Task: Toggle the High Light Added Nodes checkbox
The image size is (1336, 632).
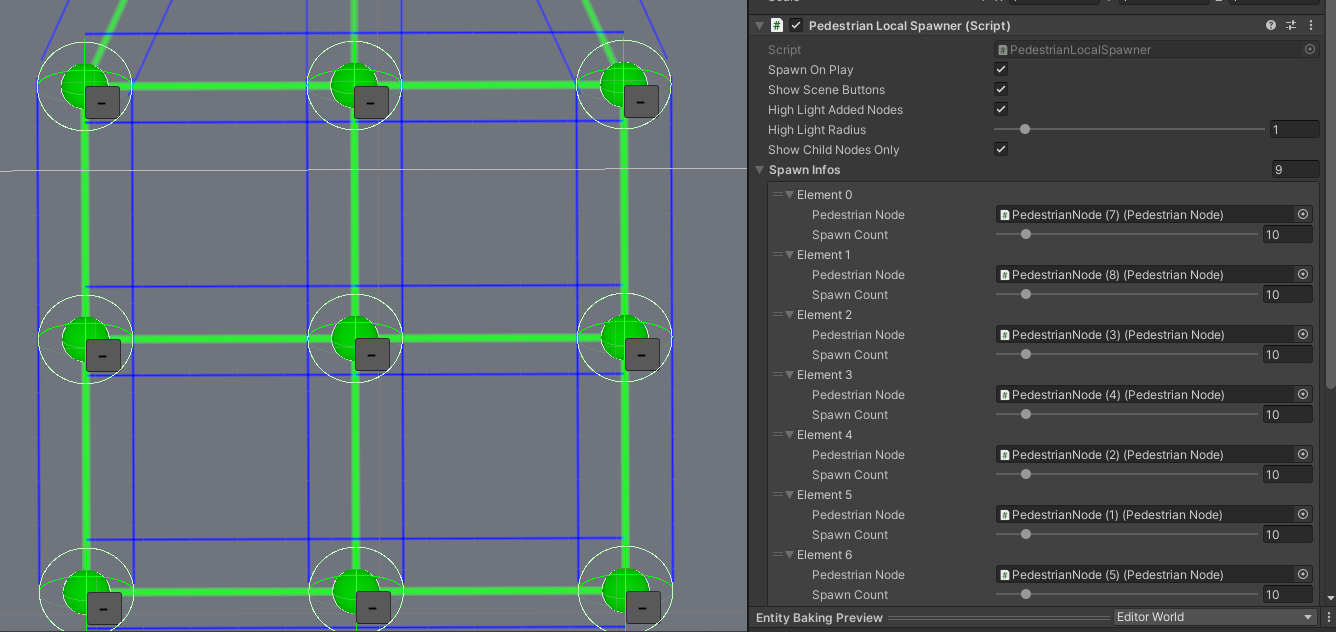Action: point(1001,109)
